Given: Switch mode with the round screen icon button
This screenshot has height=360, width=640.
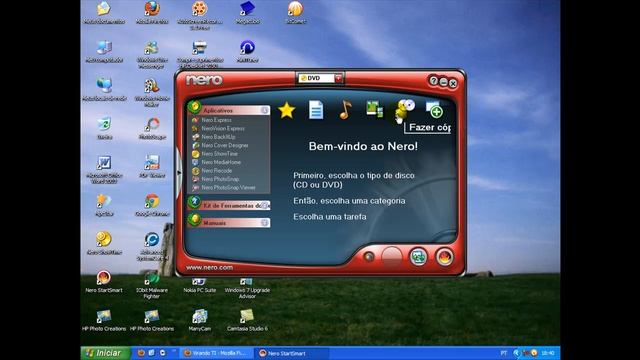Looking at the screenshot, I should (418, 257).
